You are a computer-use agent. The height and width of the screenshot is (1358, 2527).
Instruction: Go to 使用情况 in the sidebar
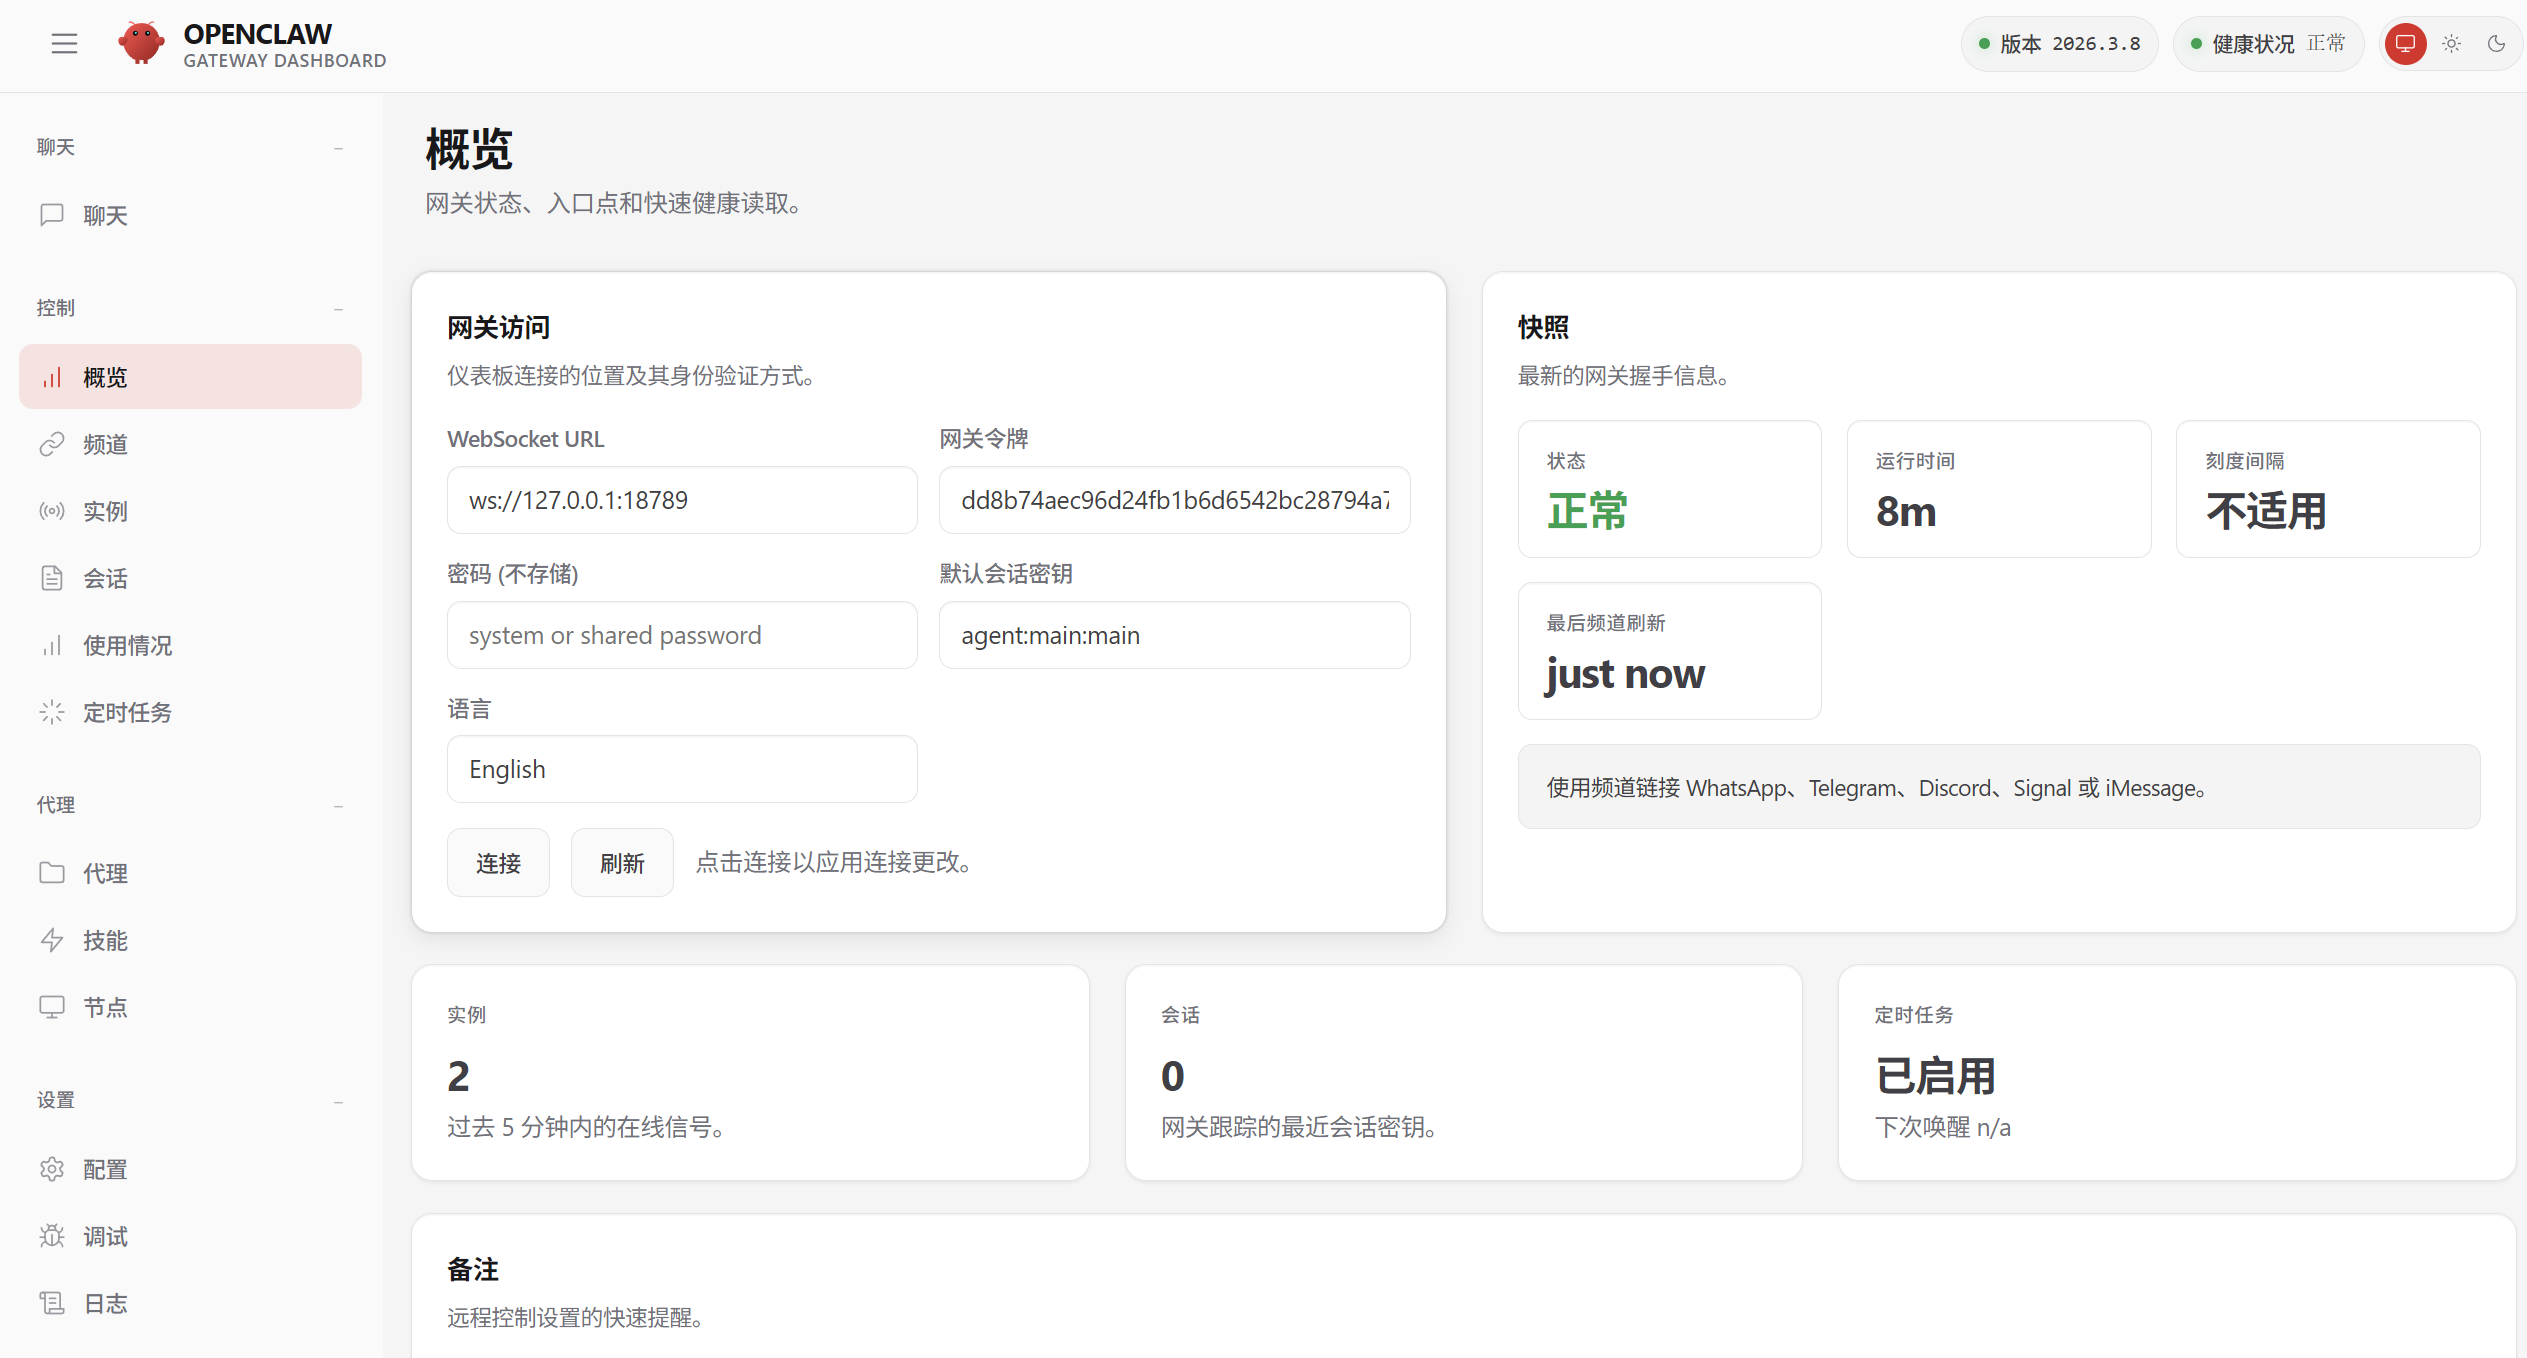tap(127, 645)
